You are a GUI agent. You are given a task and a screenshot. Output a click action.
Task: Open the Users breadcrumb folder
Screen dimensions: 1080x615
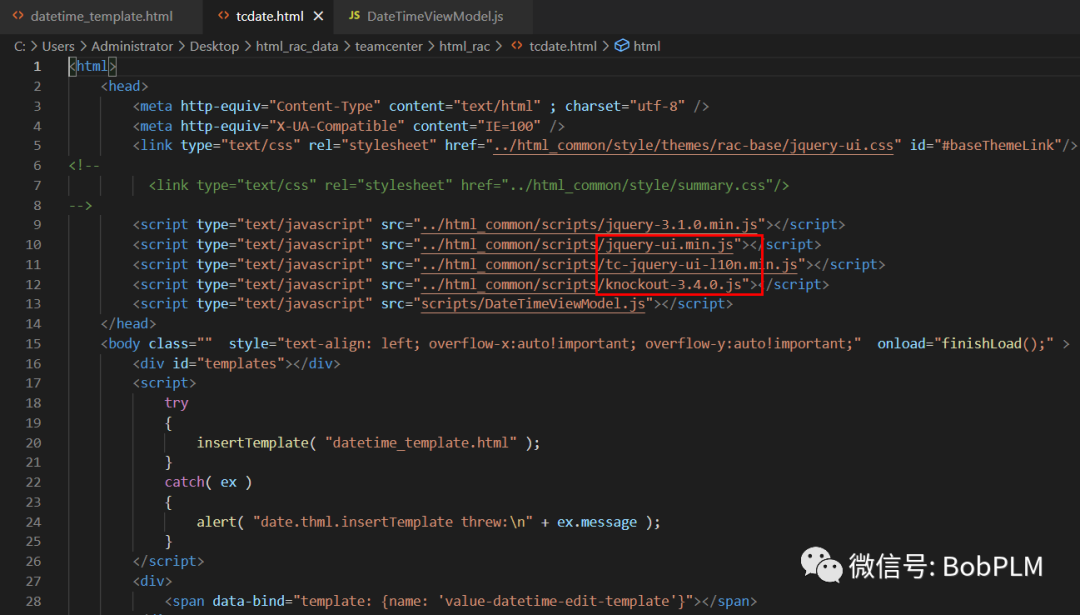(58, 46)
